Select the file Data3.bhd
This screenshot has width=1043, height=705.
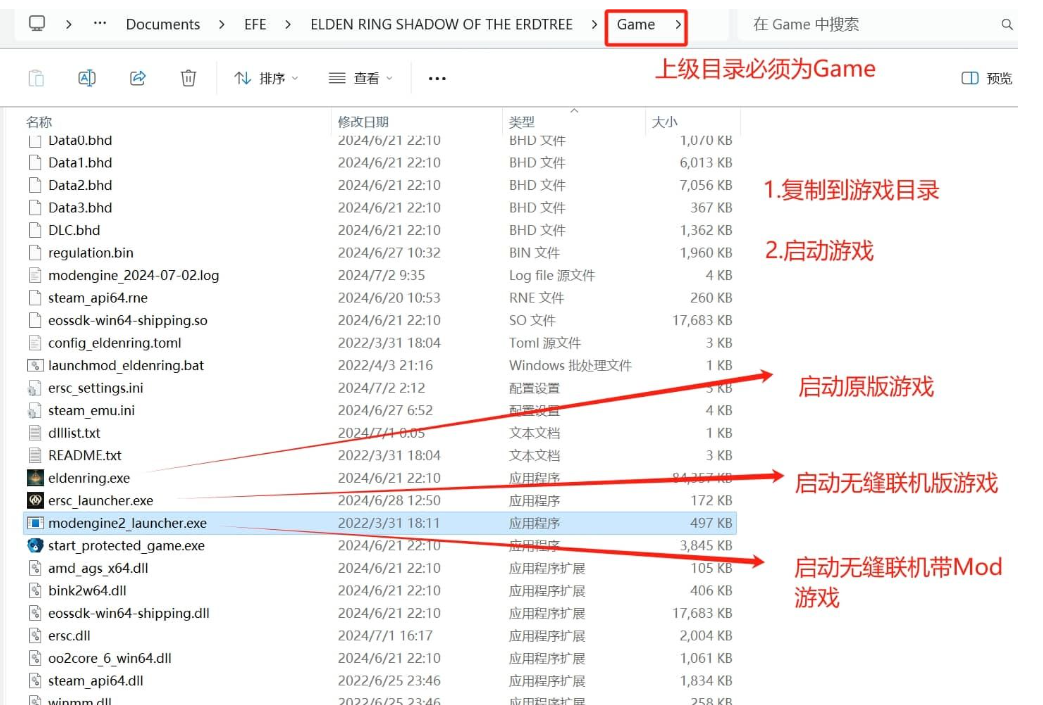[80, 208]
